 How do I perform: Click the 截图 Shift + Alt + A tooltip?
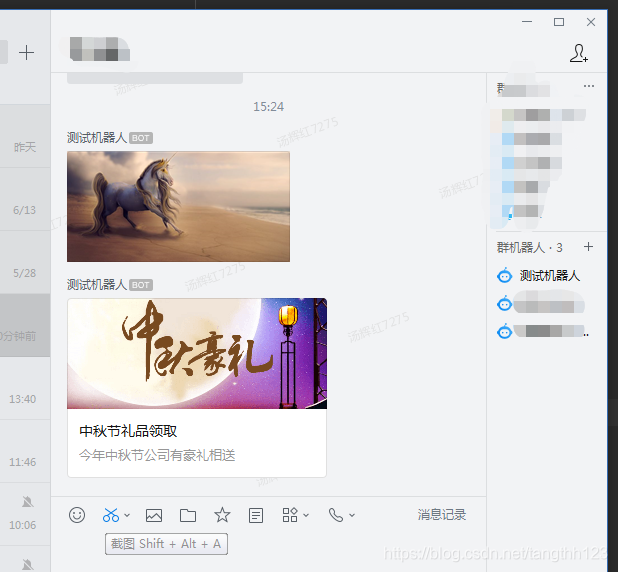pyautogui.click(x=166, y=544)
